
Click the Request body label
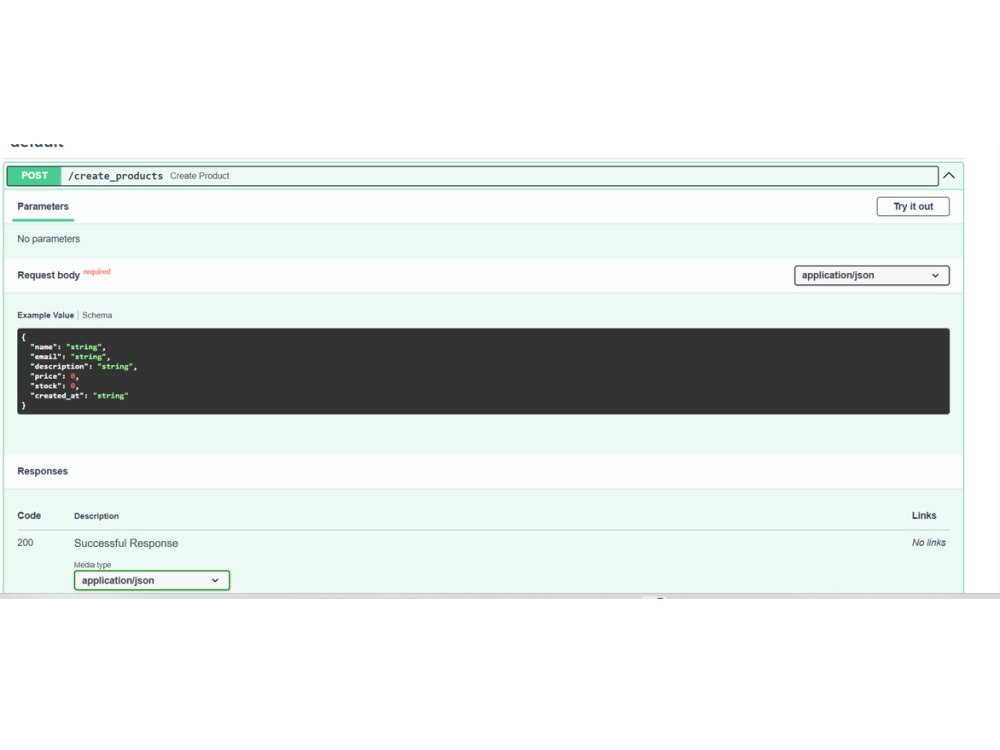click(48, 275)
